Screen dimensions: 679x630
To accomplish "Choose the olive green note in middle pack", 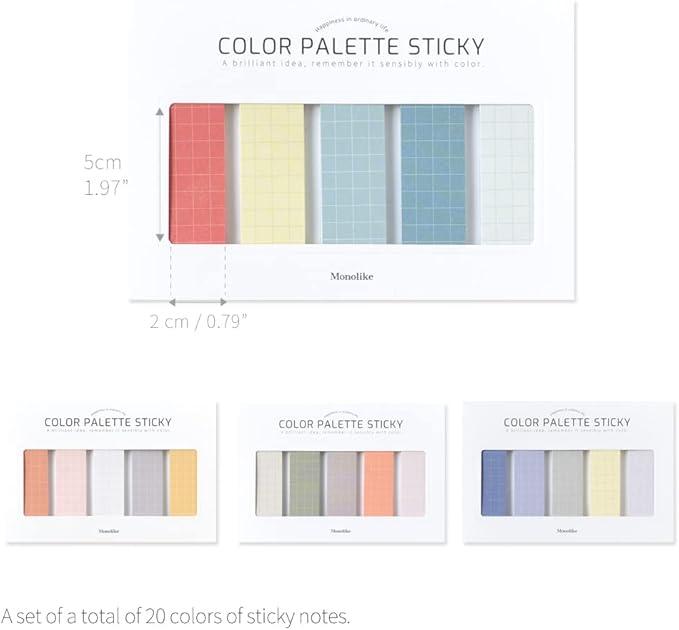I will pyautogui.click(x=304, y=482).
